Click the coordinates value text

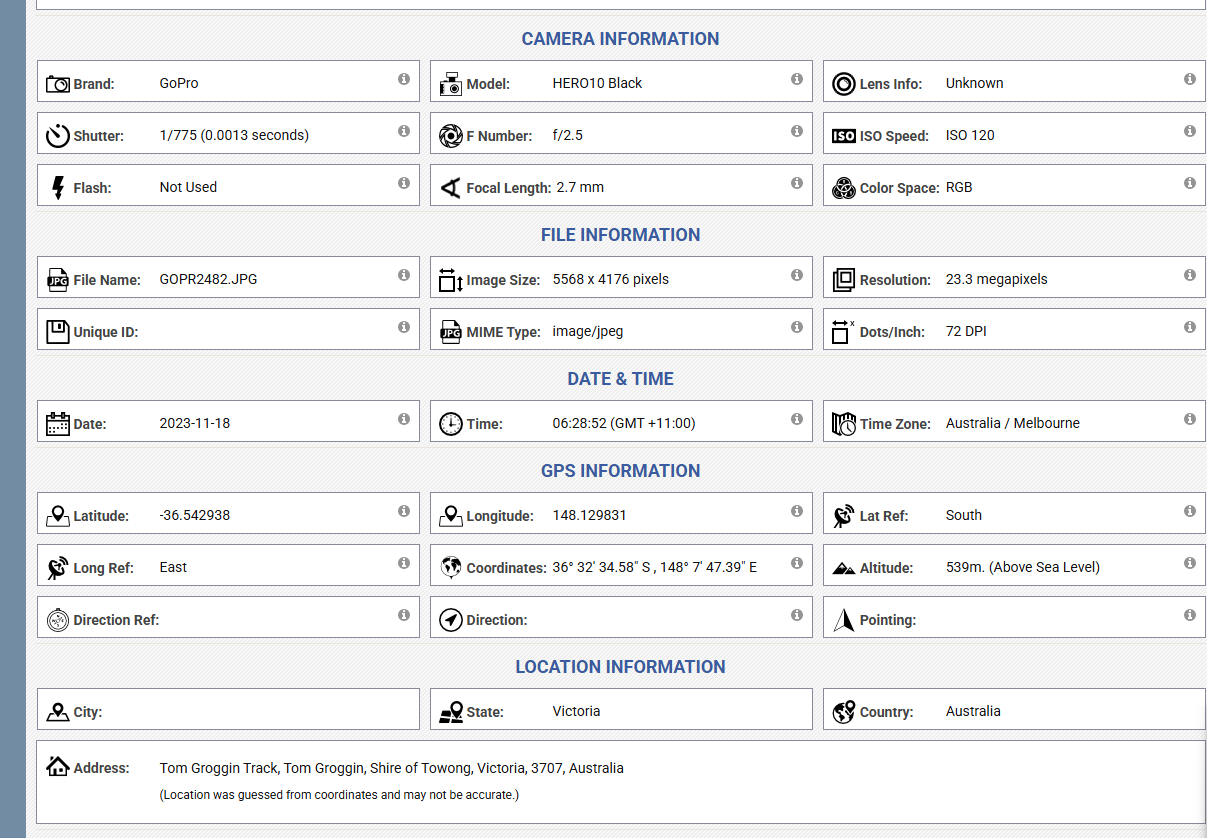click(x=654, y=567)
